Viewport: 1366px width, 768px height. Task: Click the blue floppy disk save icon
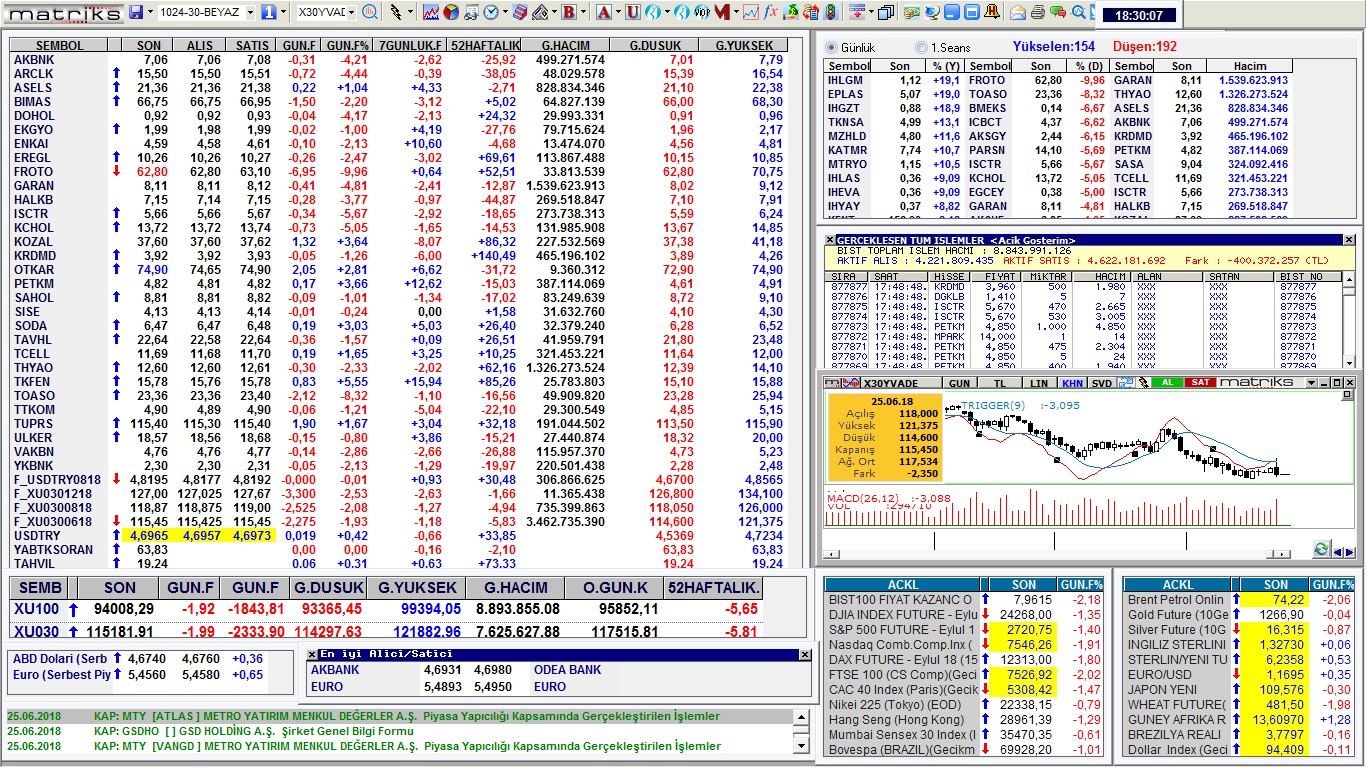135,12
